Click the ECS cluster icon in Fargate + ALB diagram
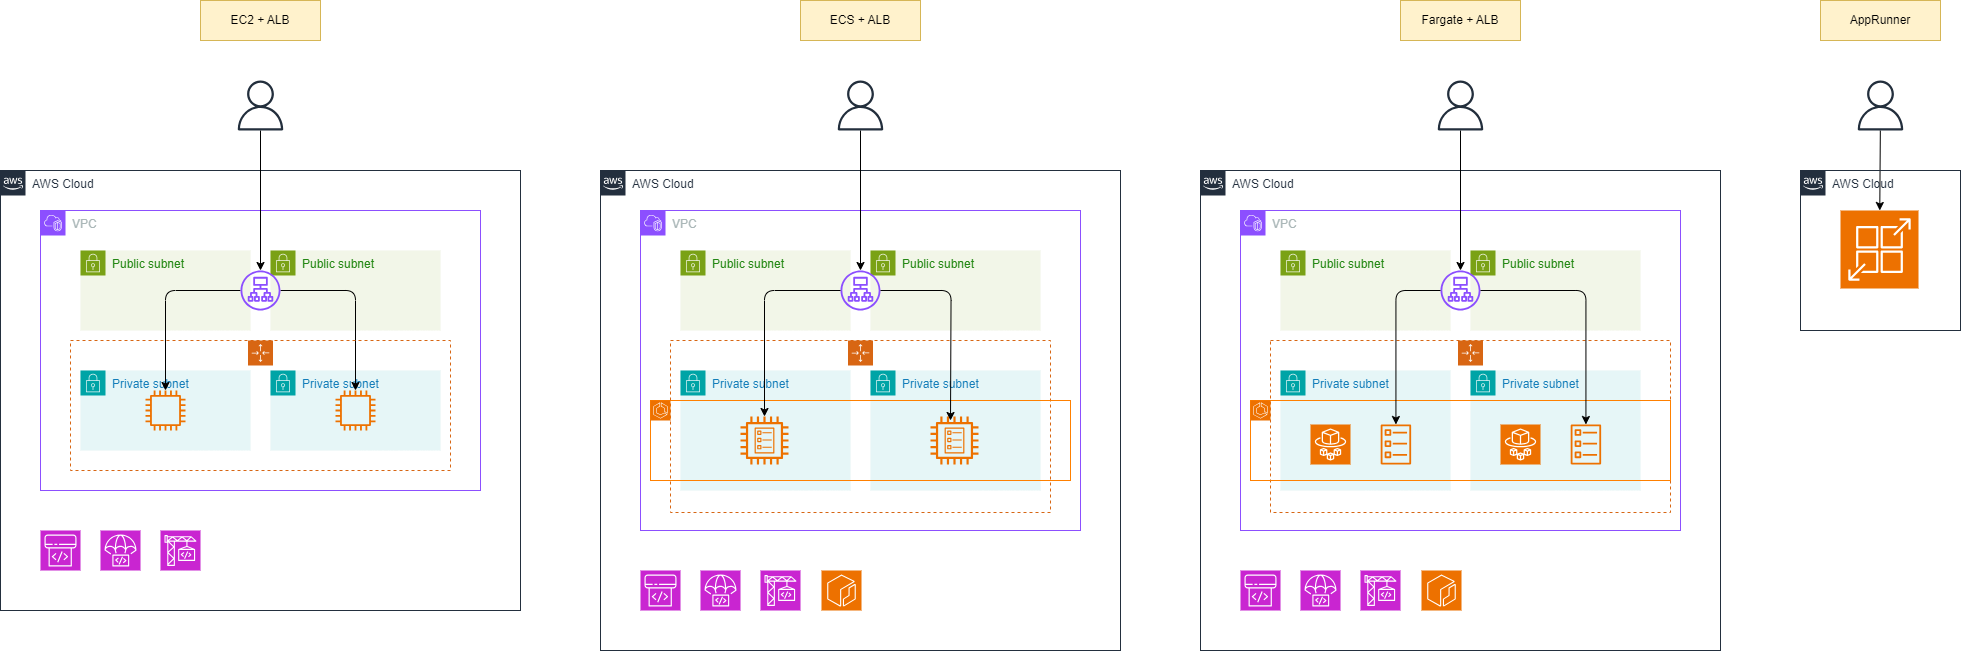Image resolution: width=1961 pixels, height=652 pixels. pyautogui.click(x=1260, y=411)
